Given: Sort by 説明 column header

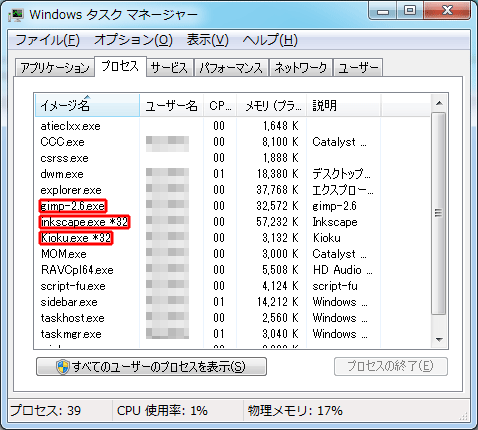Looking at the screenshot, I should click(x=344, y=106).
